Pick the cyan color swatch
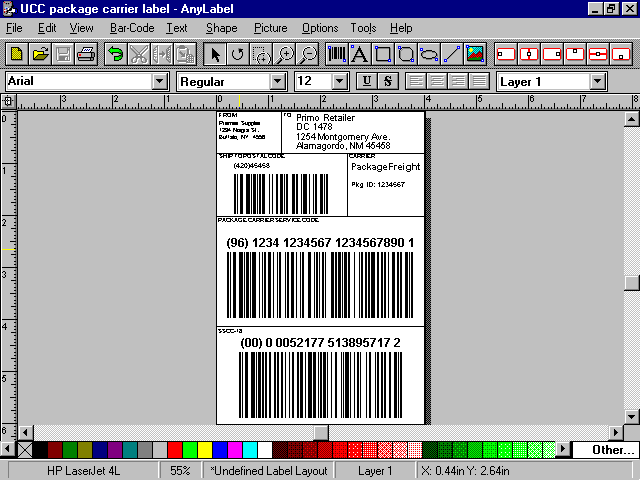 (x=250, y=450)
